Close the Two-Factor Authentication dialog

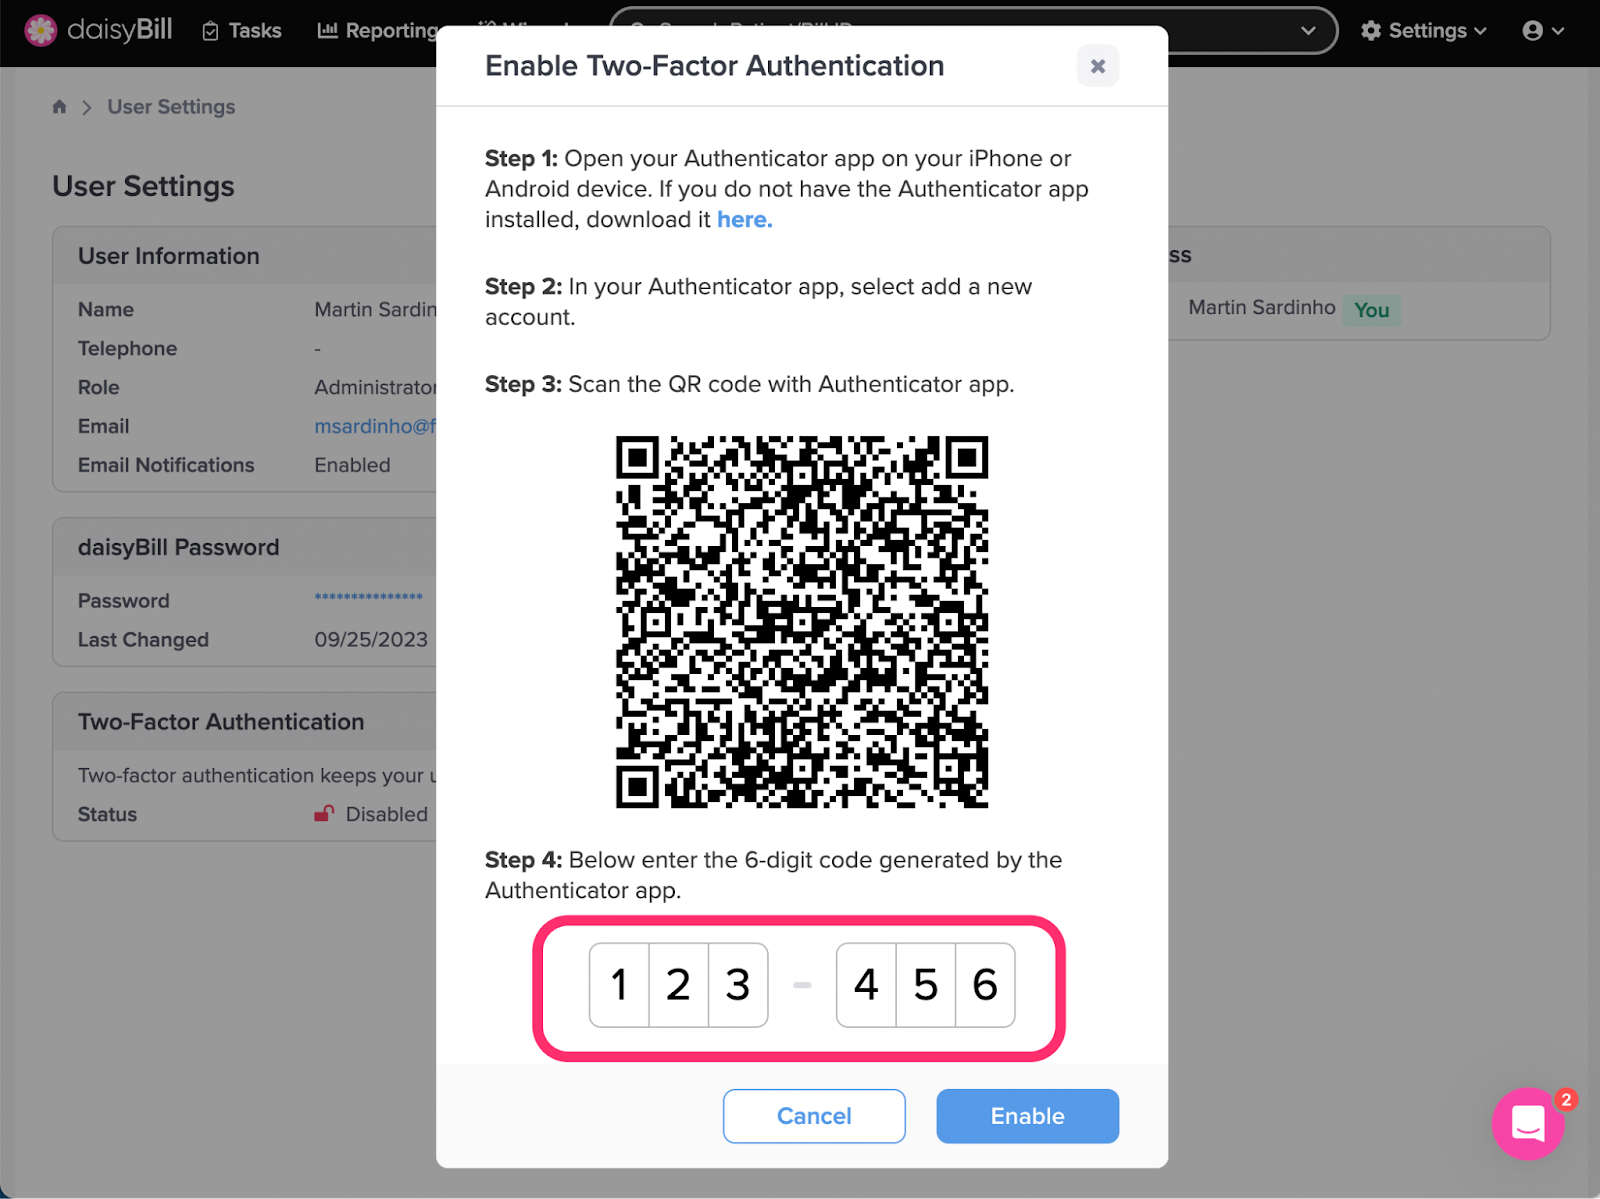[x=1098, y=66]
